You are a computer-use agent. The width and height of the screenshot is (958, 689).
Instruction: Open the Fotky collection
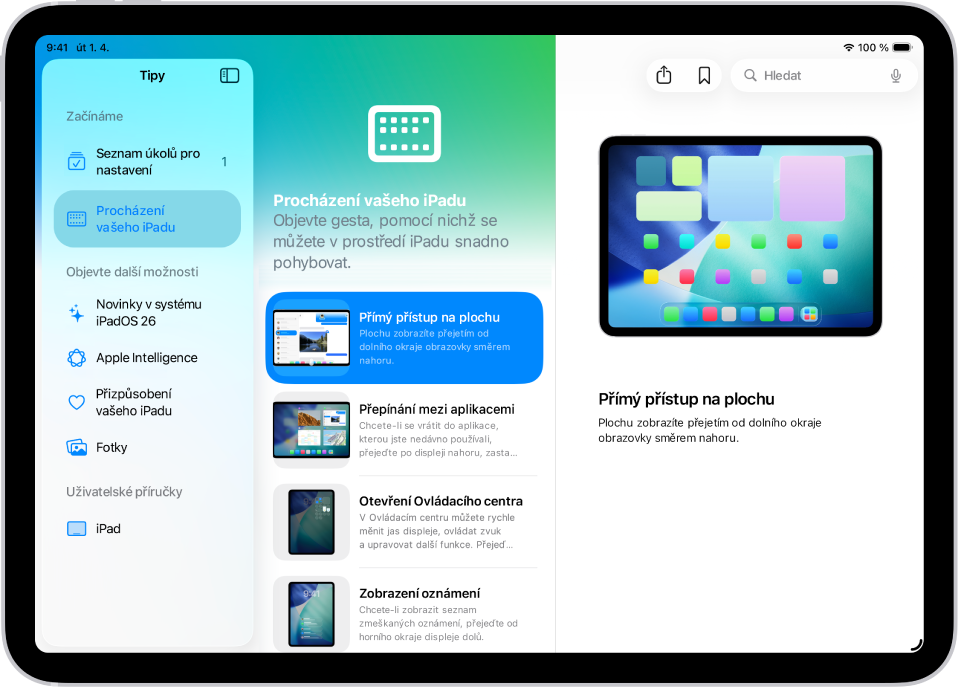click(147, 447)
